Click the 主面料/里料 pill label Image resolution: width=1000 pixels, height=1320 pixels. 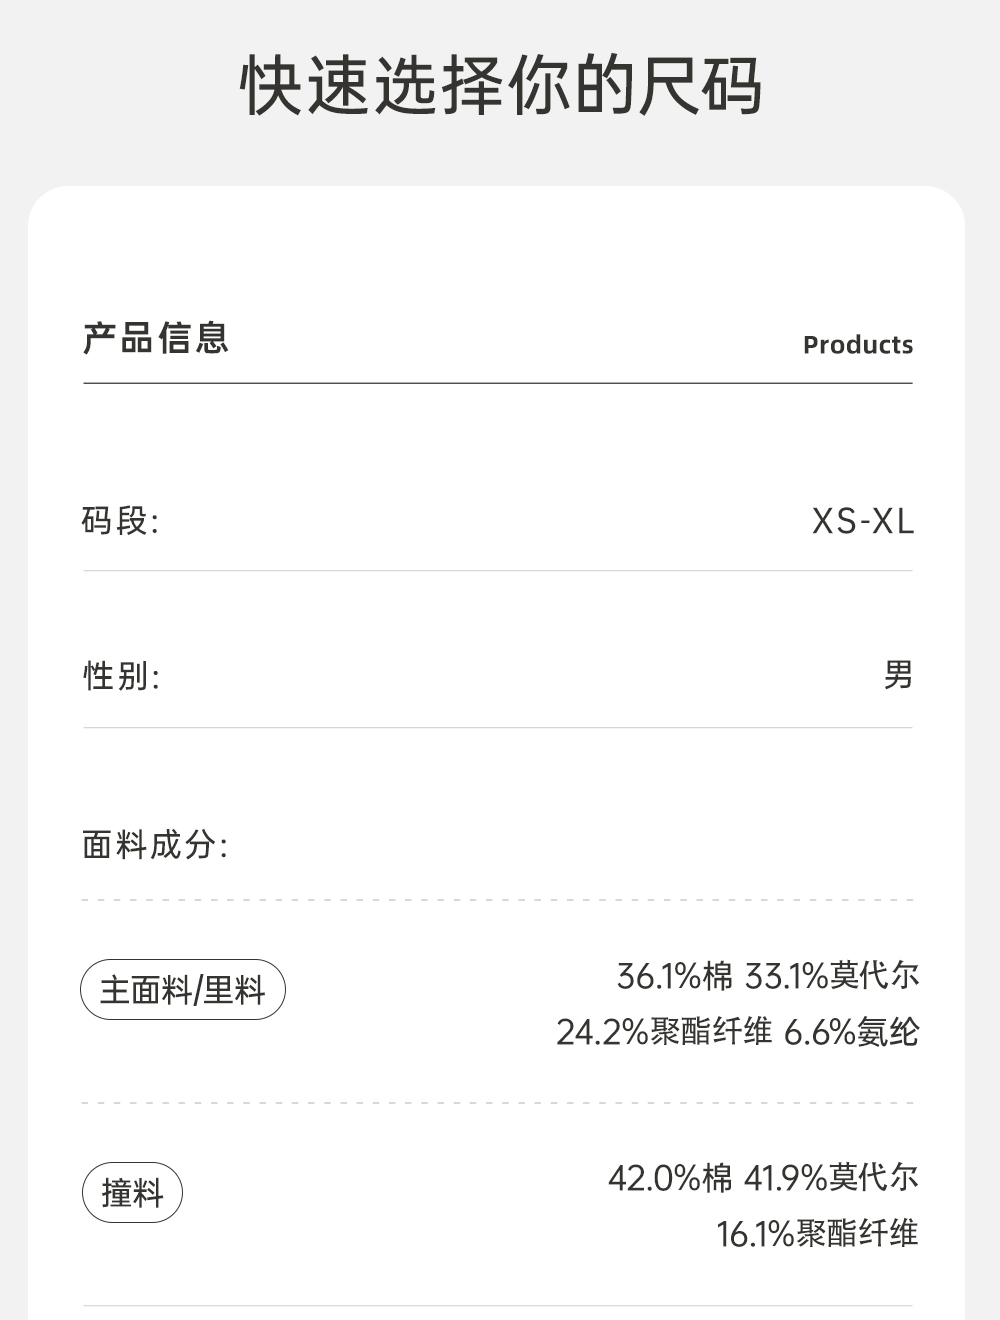point(183,990)
